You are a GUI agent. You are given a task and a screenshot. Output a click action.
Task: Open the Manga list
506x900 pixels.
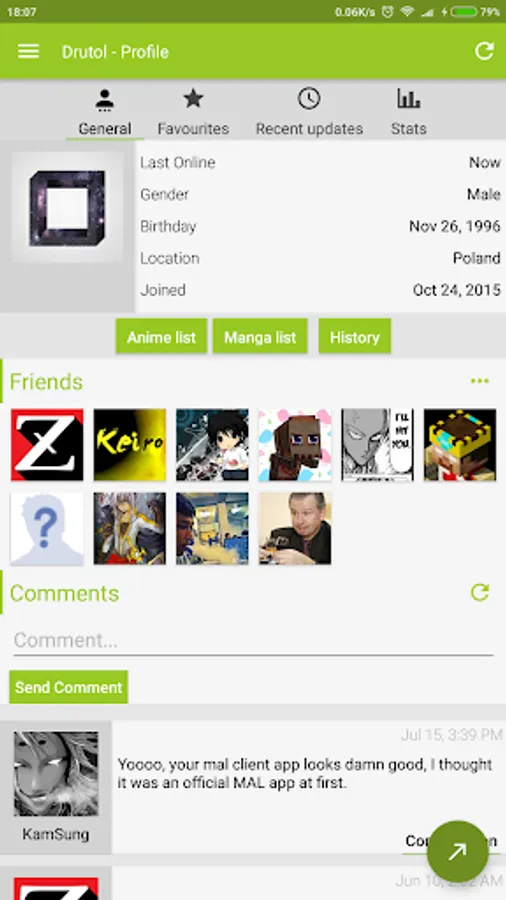click(260, 337)
